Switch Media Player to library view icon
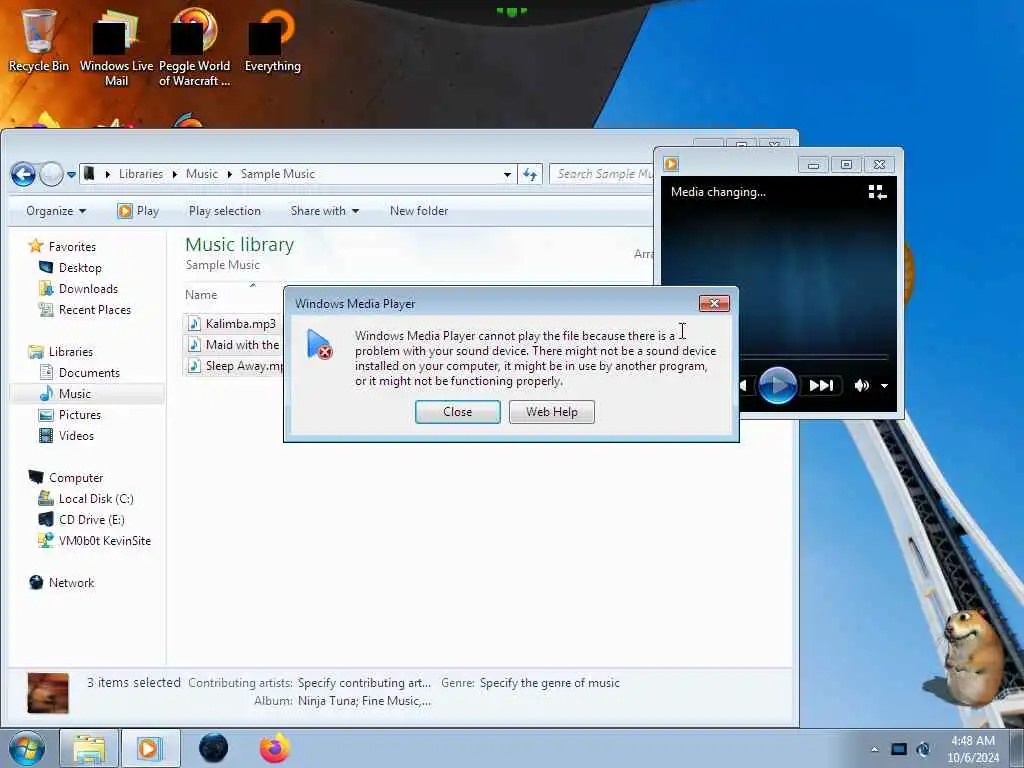The width and height of the screenshot is (1024, 768). pos(877,192)
